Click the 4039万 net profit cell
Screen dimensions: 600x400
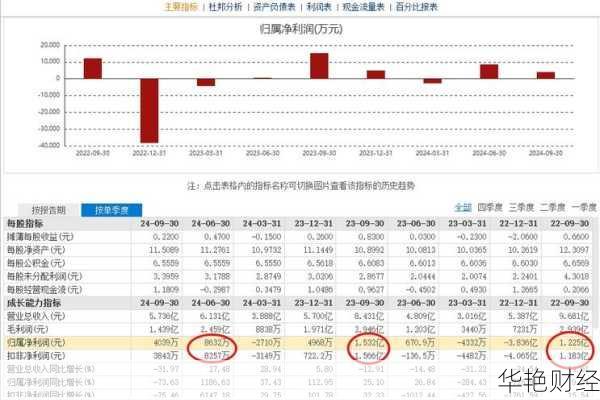[x=166, y=343]
